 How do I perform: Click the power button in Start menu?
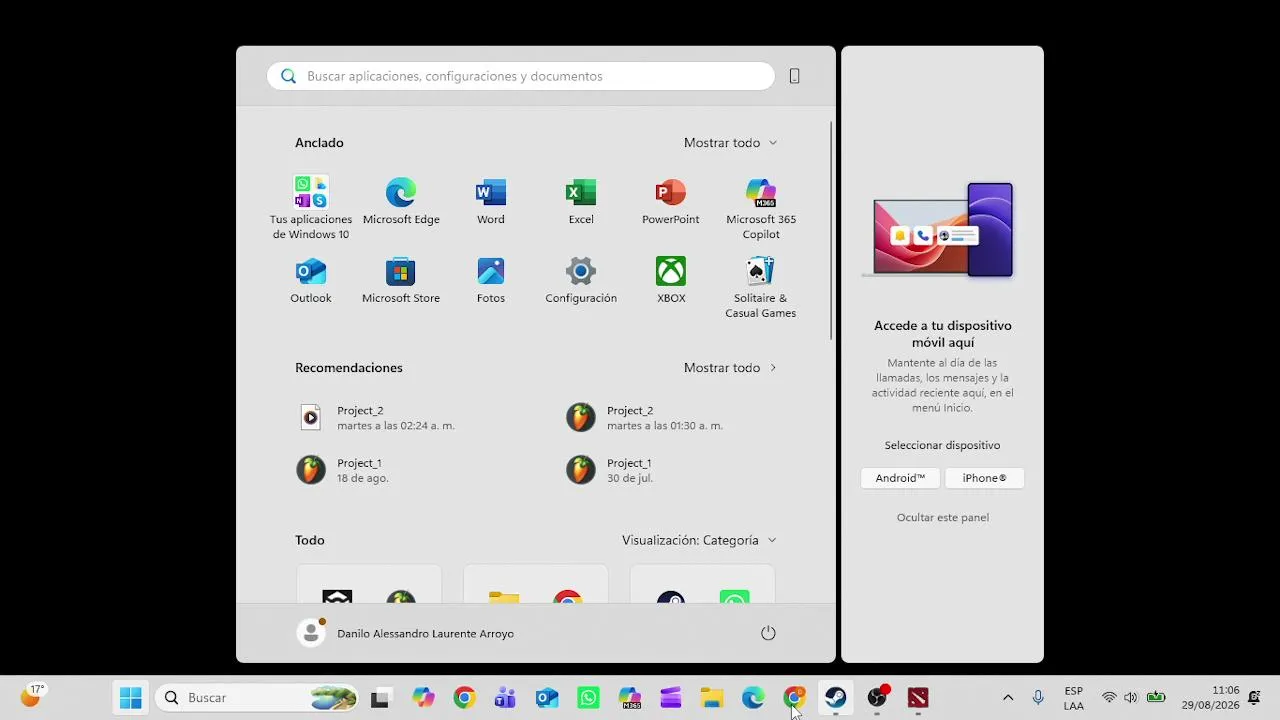[768, 633]
